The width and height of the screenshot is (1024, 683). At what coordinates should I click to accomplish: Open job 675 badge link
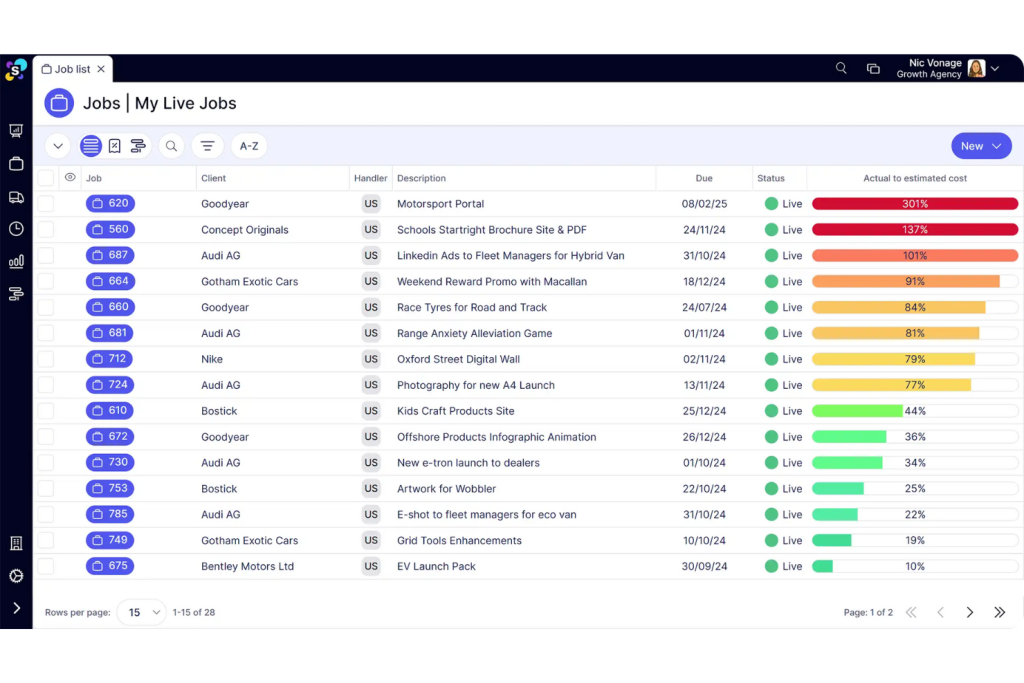(110, 566)
